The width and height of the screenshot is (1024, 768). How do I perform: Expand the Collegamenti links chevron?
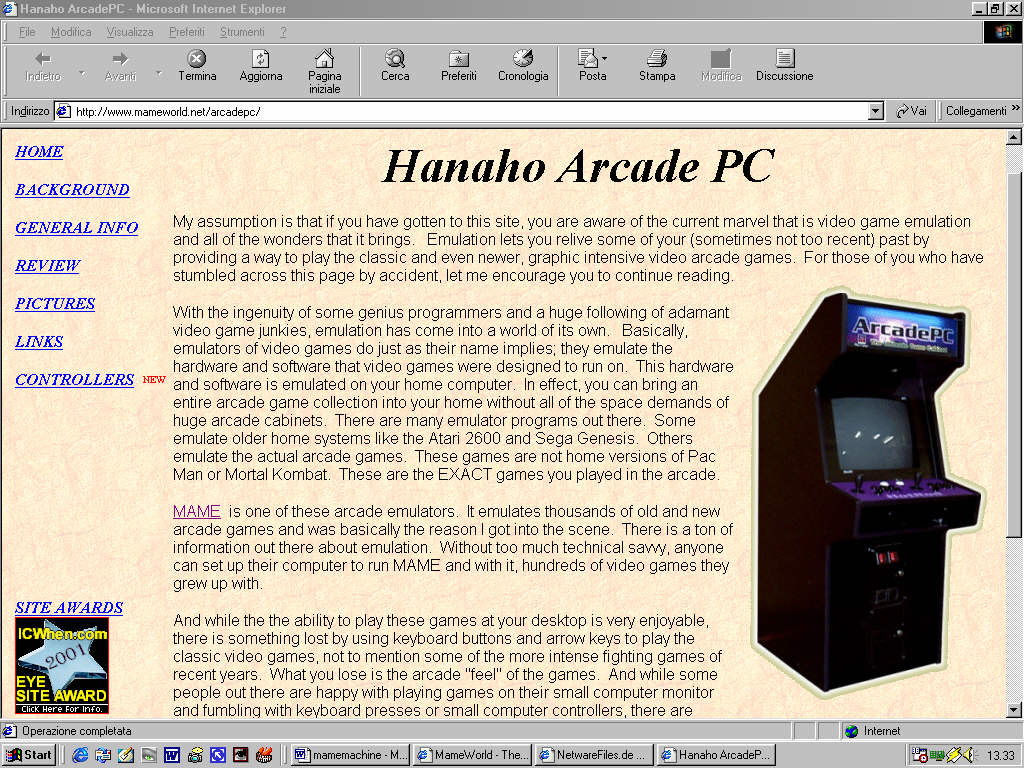coord(1016,108)
